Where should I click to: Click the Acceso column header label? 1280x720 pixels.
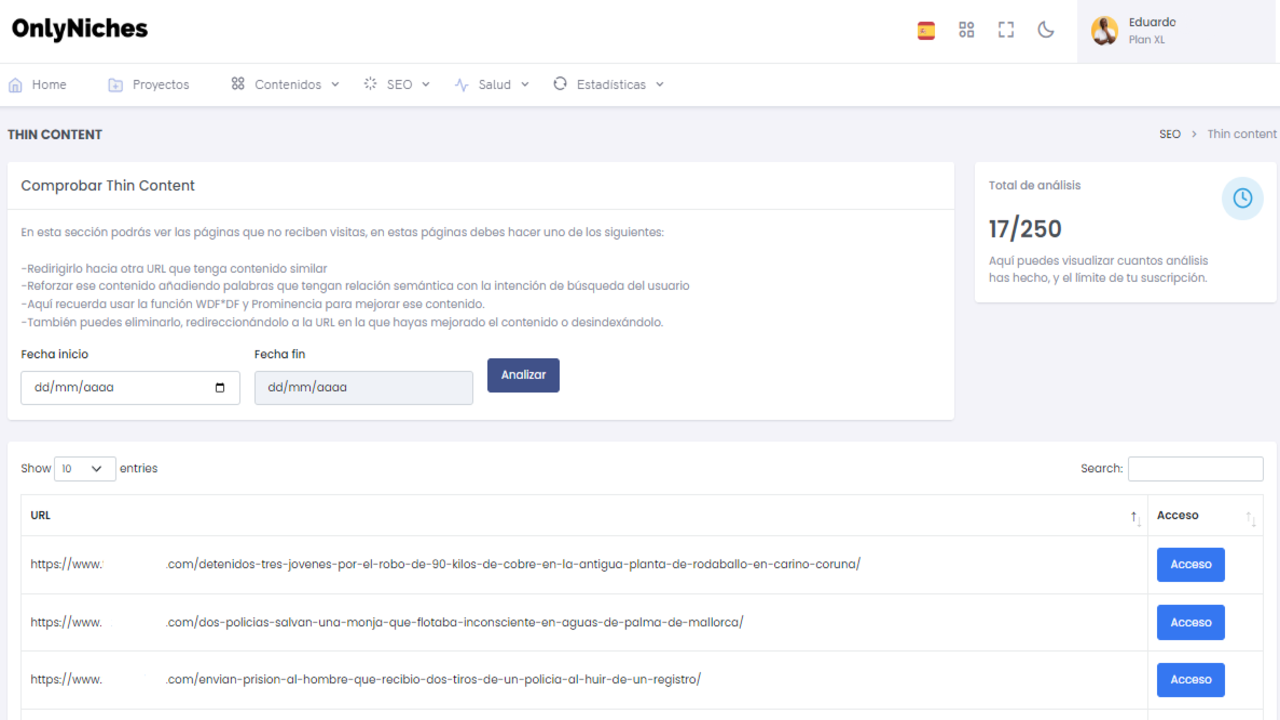1178,515
